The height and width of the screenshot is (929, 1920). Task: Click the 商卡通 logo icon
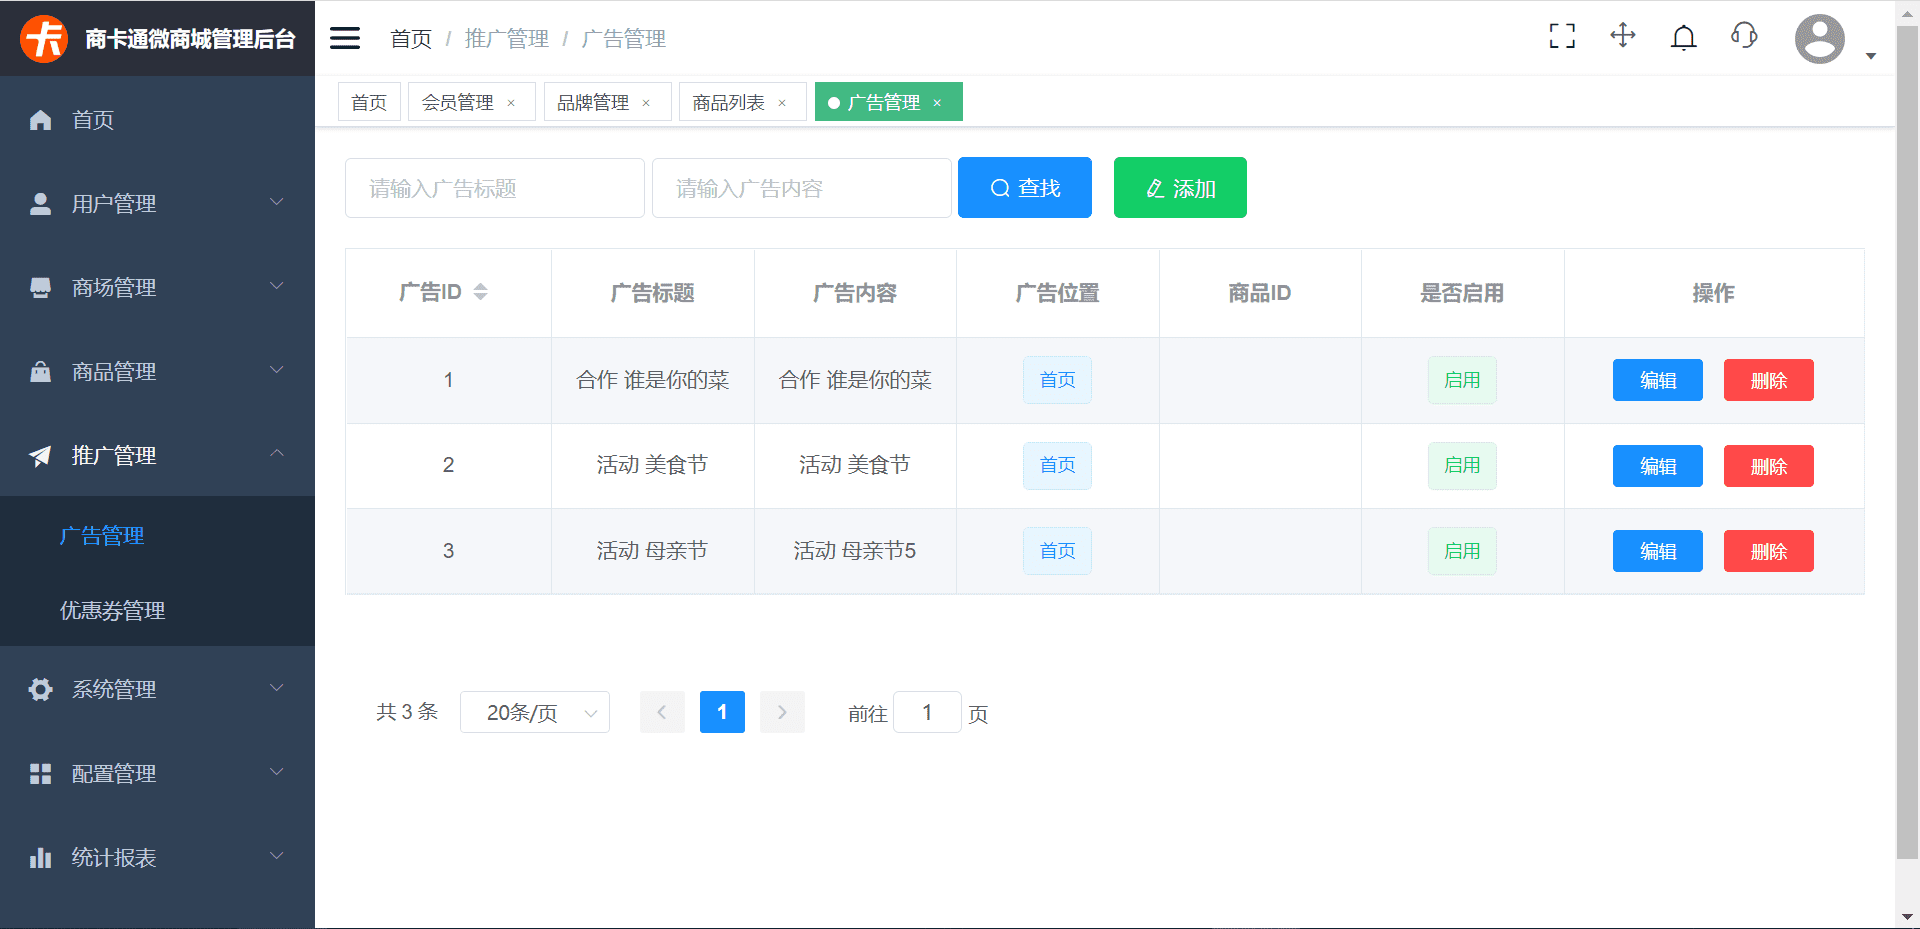coord(42,37)
